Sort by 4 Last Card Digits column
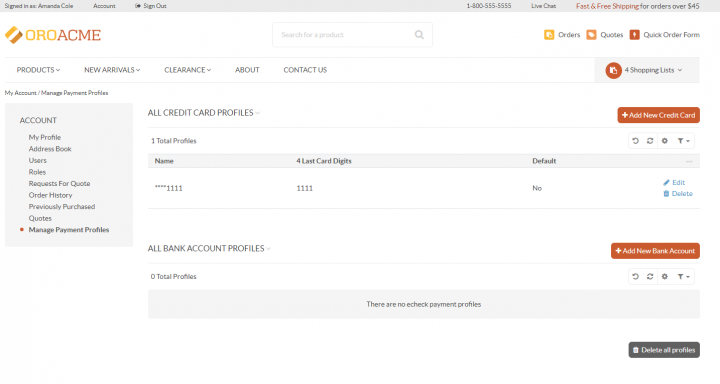720x384 pixels. [x=324, y=161]
